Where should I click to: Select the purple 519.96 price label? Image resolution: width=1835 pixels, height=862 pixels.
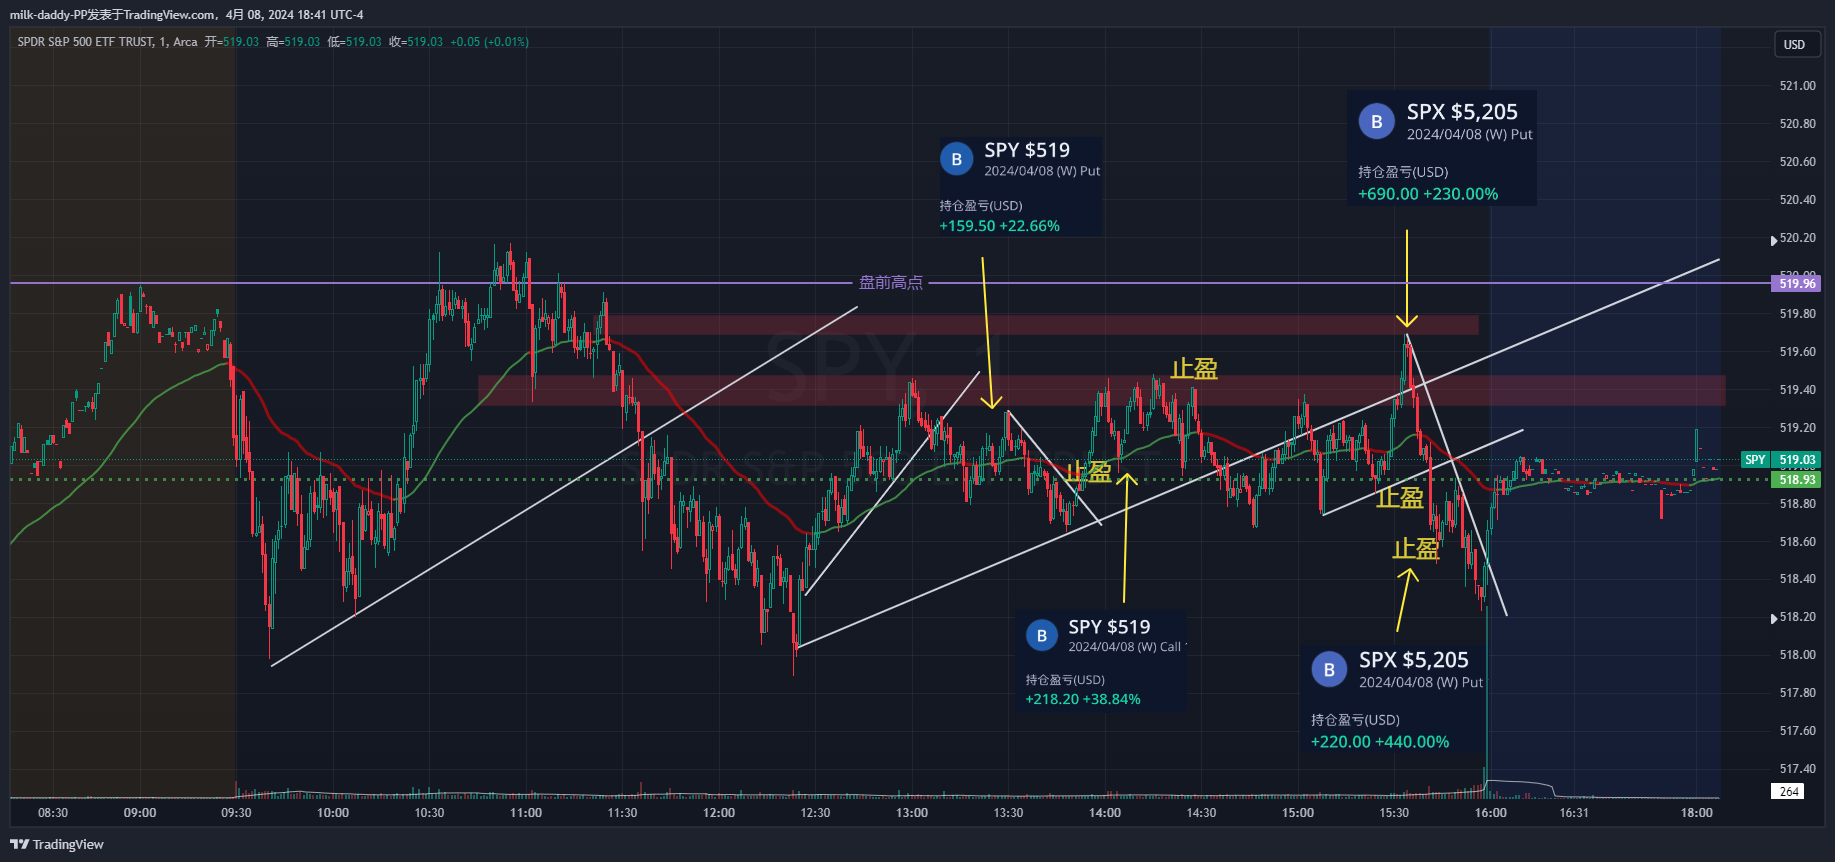(1796, 284)
